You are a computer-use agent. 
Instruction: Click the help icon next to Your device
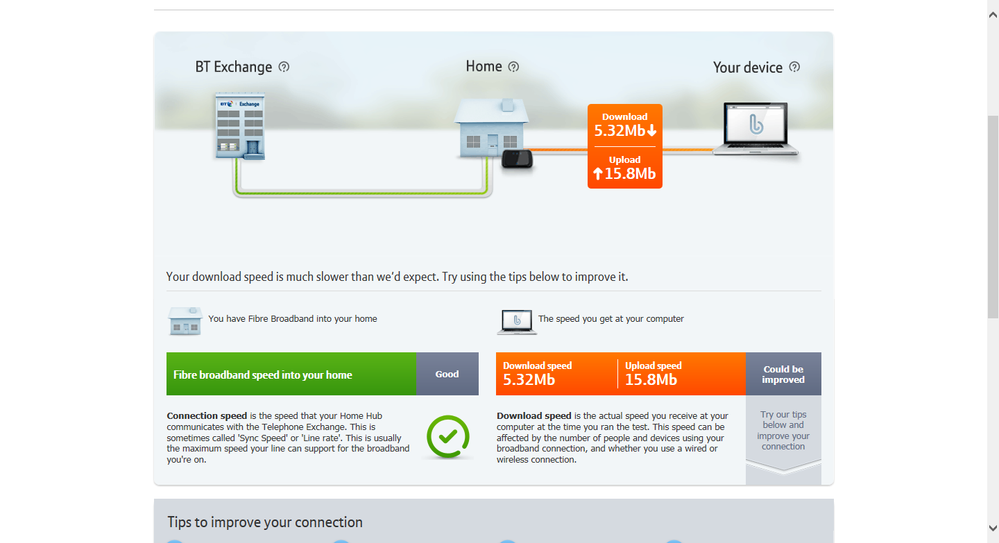point(794,67)
